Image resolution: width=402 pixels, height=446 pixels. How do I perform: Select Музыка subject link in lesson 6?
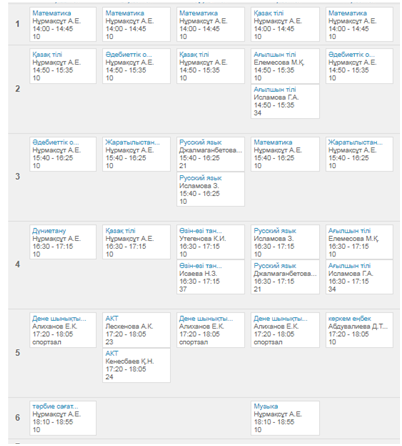pyautogui.click(x=266, y=406)
